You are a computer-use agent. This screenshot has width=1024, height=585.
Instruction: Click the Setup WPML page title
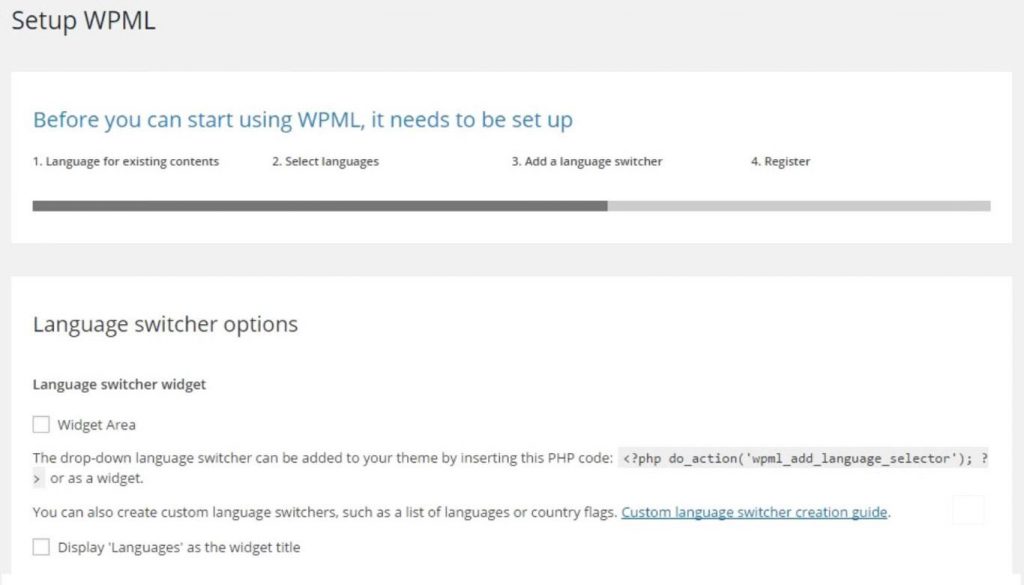[84, 20]
